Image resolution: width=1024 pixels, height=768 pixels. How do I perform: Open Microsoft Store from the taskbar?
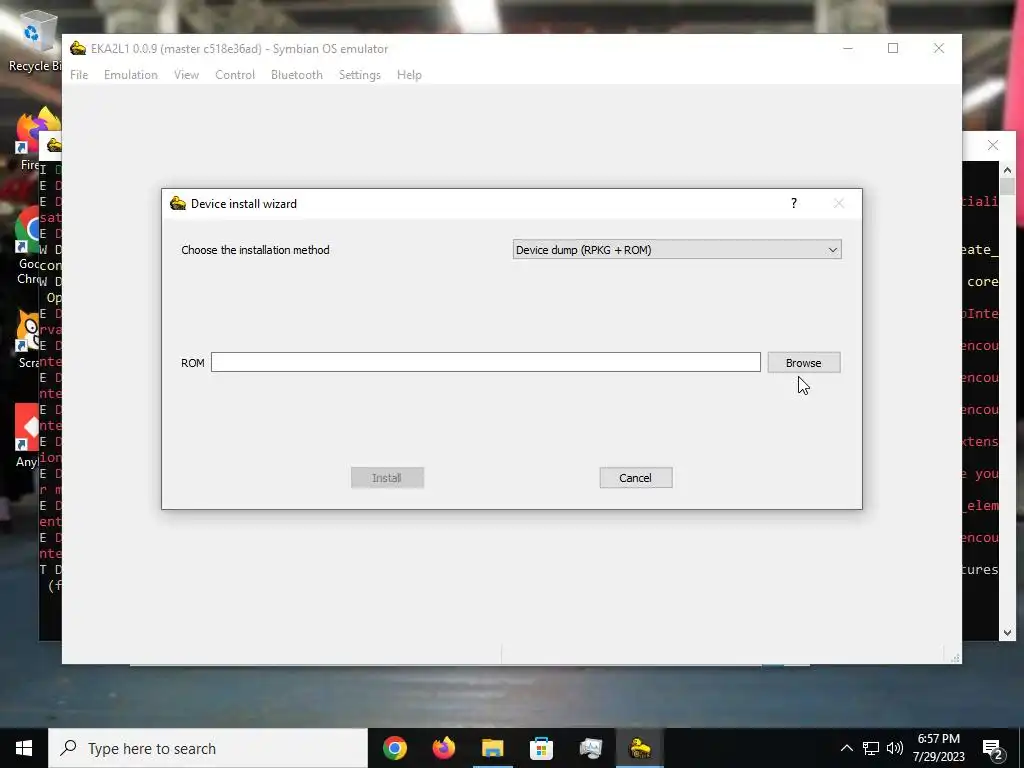541,748
